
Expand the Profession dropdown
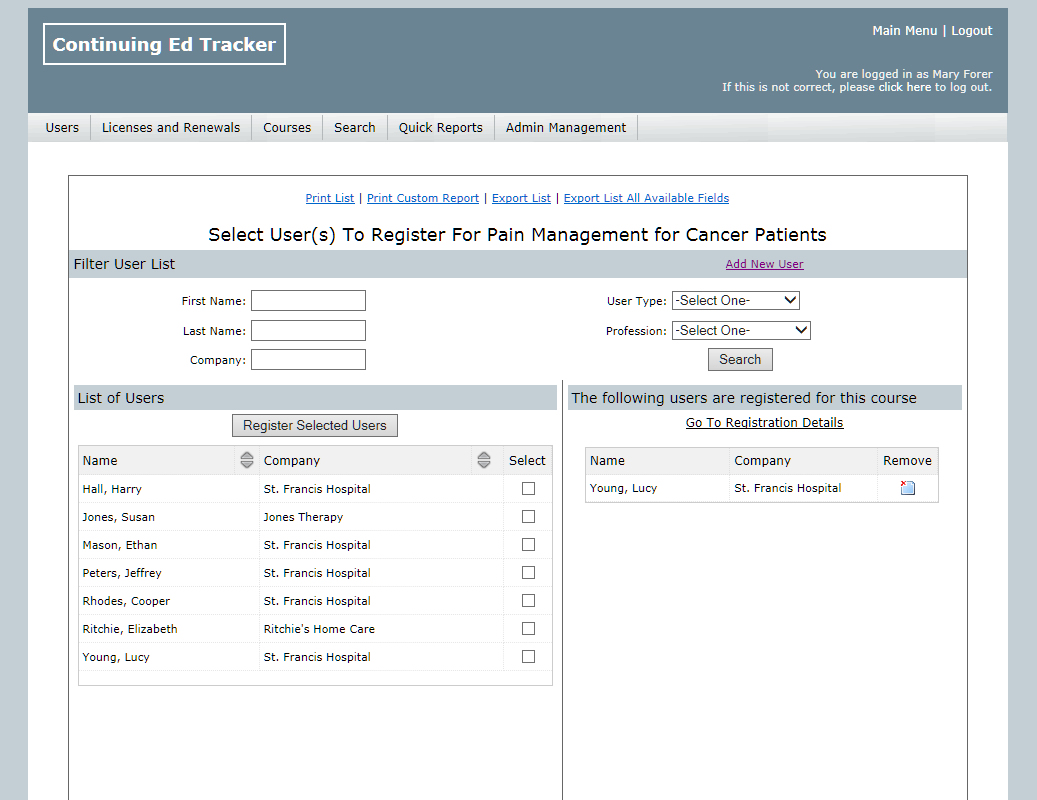[x=740, y=330]
